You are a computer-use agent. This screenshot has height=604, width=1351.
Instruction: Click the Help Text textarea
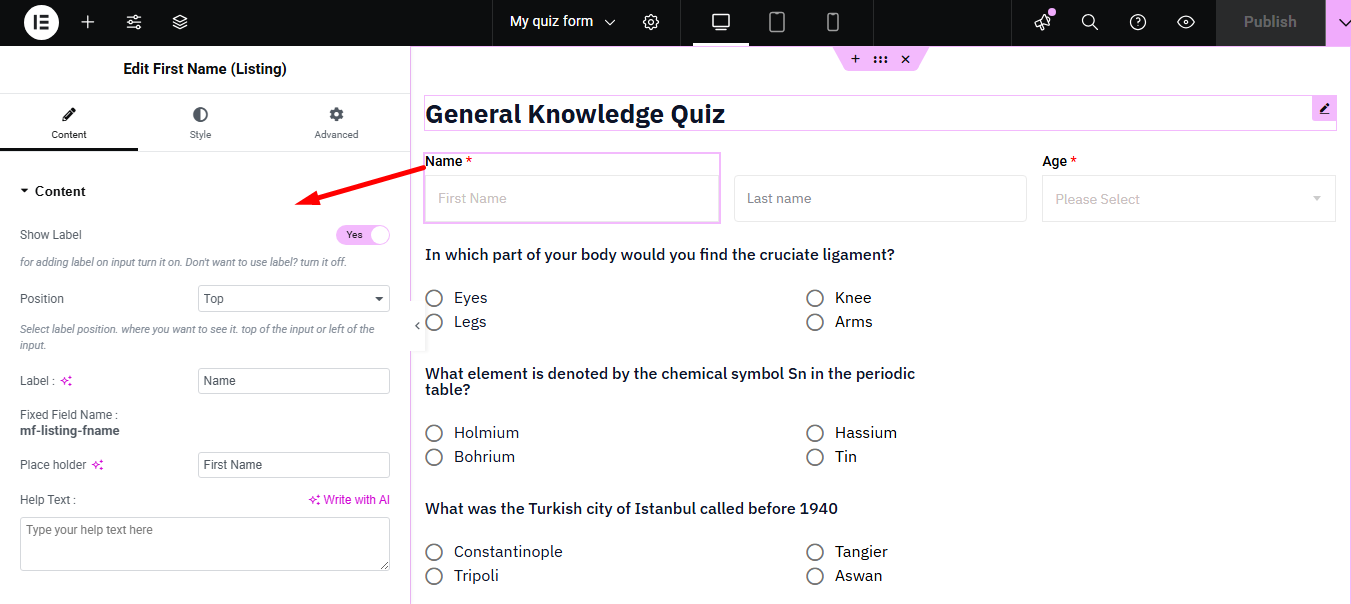[x=204, y=544]
